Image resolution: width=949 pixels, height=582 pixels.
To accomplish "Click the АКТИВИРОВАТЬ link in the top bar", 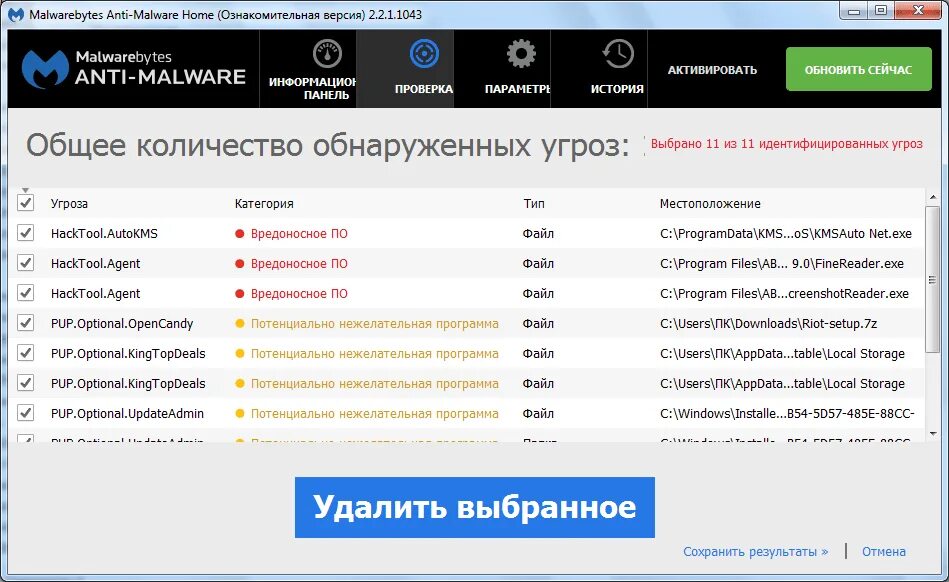I will pos(712,70).
